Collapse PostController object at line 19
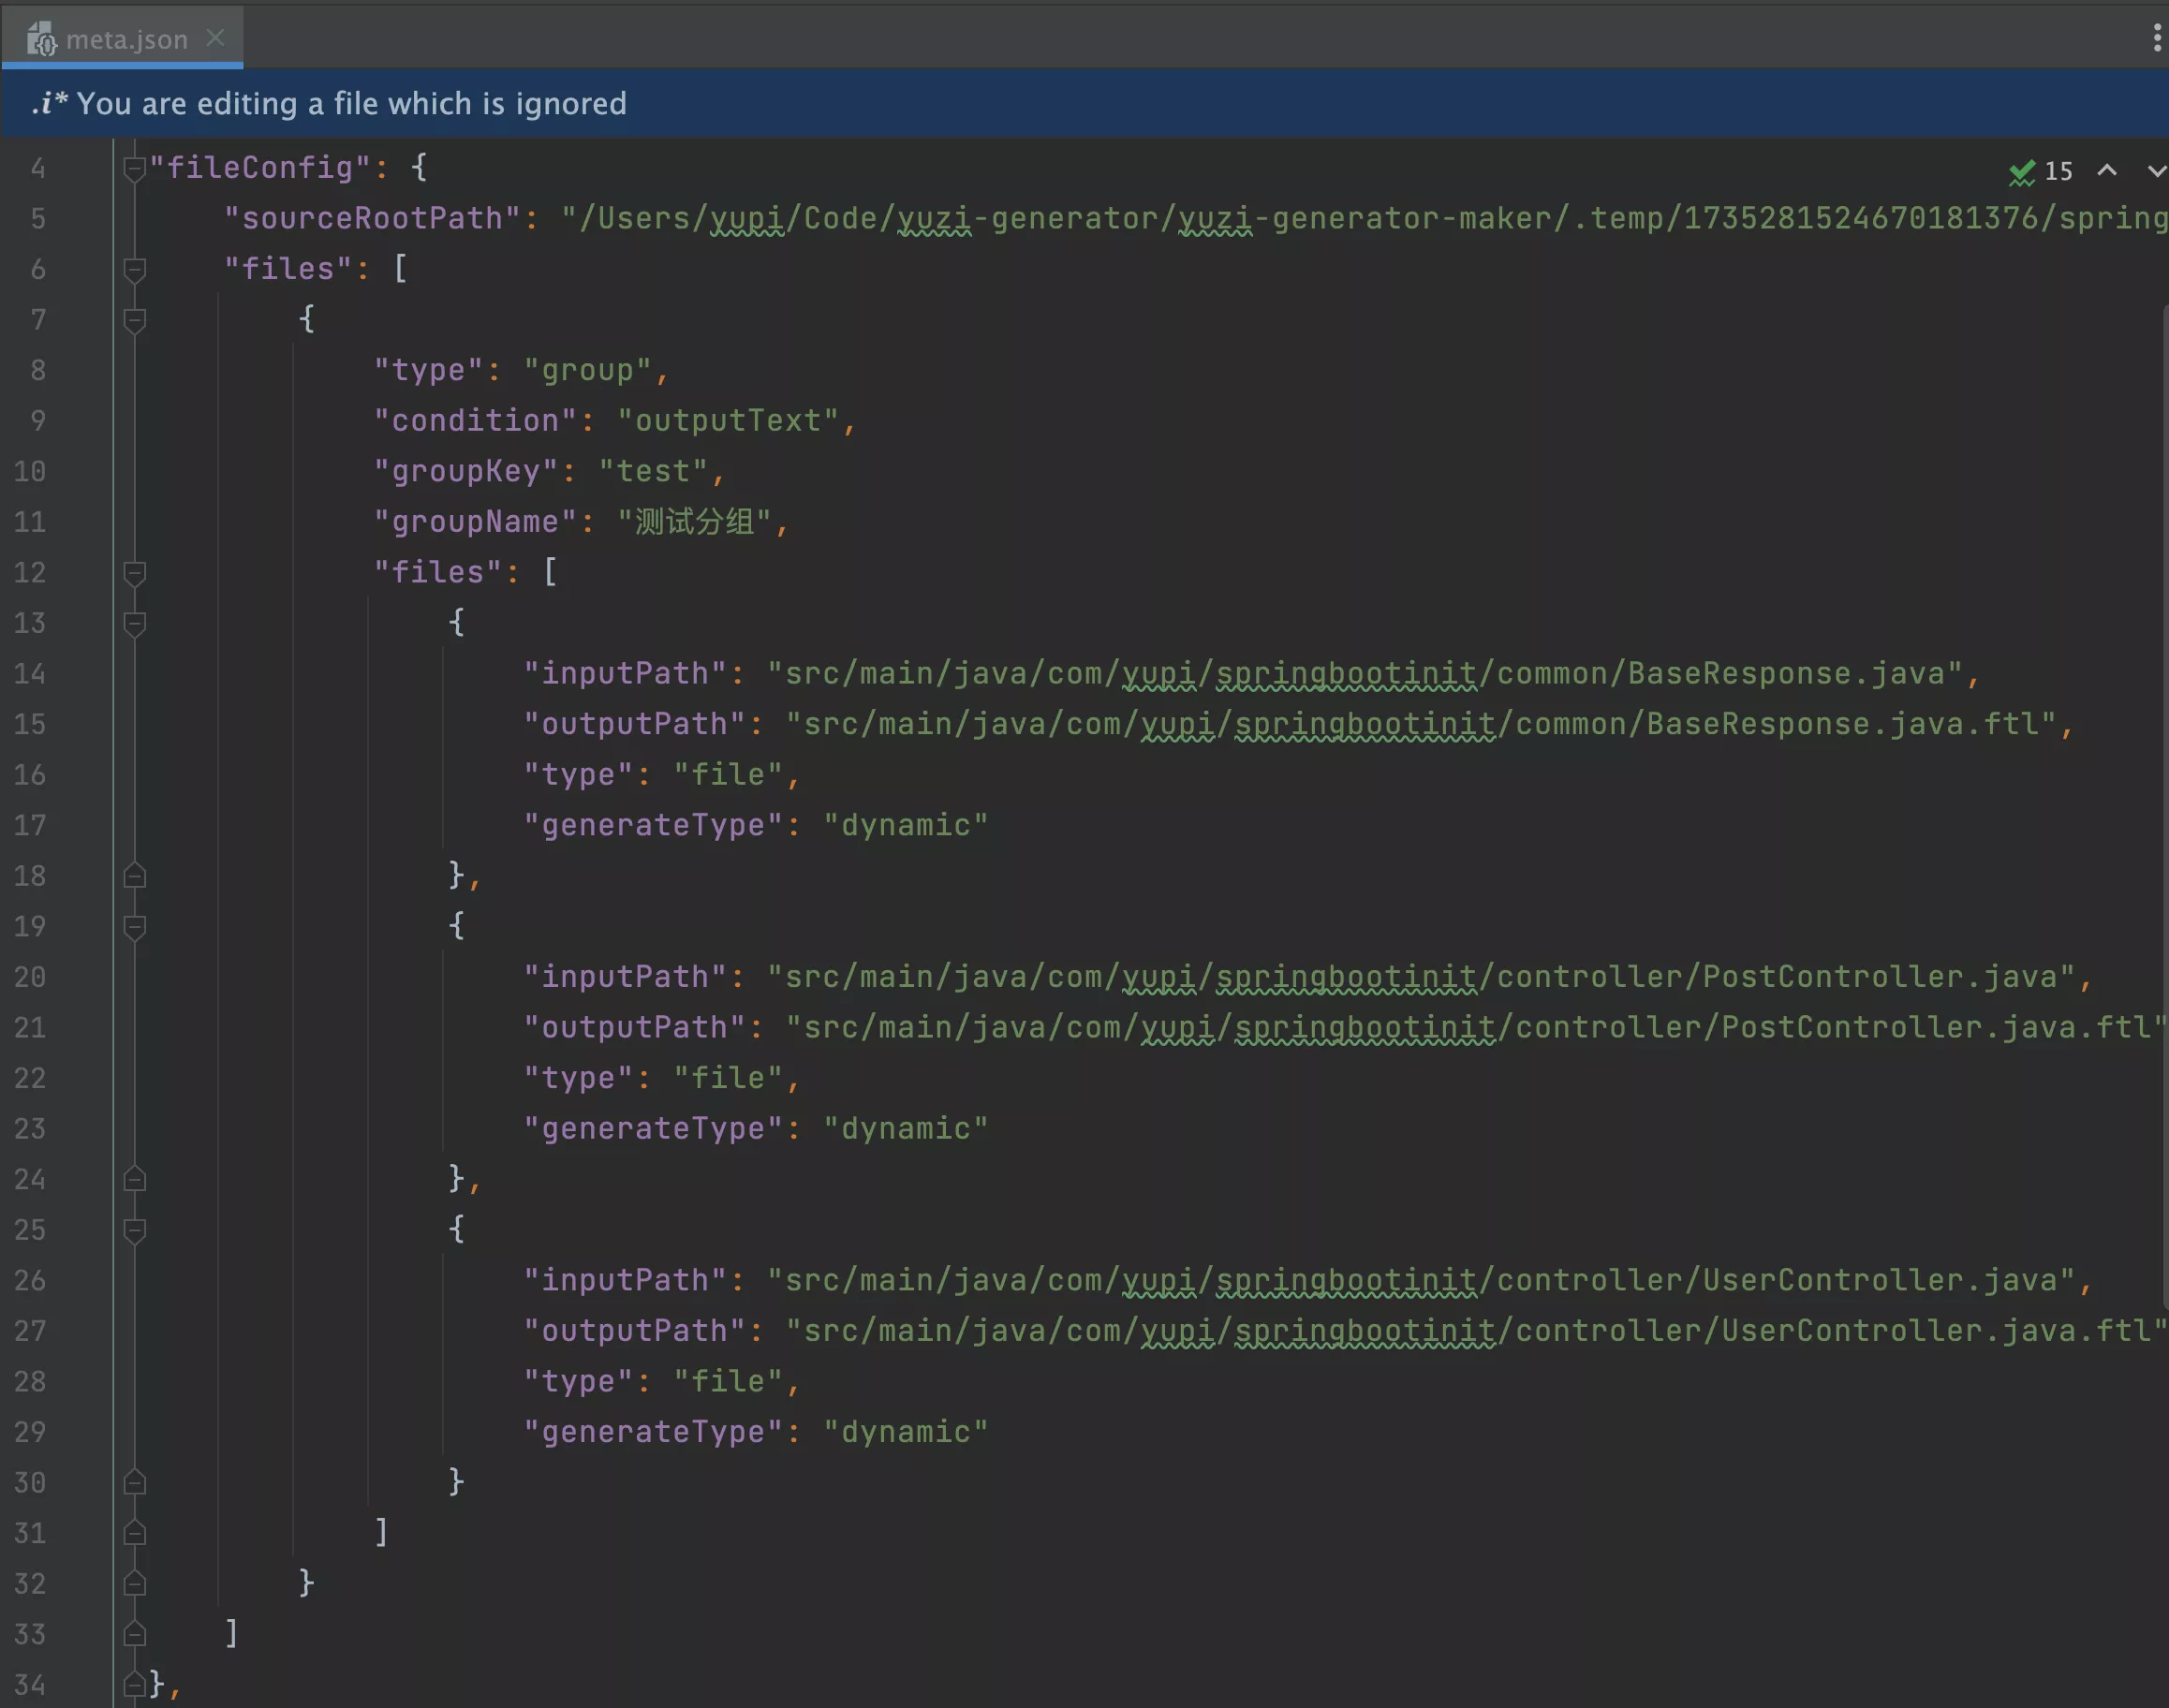 pos(135,927)
